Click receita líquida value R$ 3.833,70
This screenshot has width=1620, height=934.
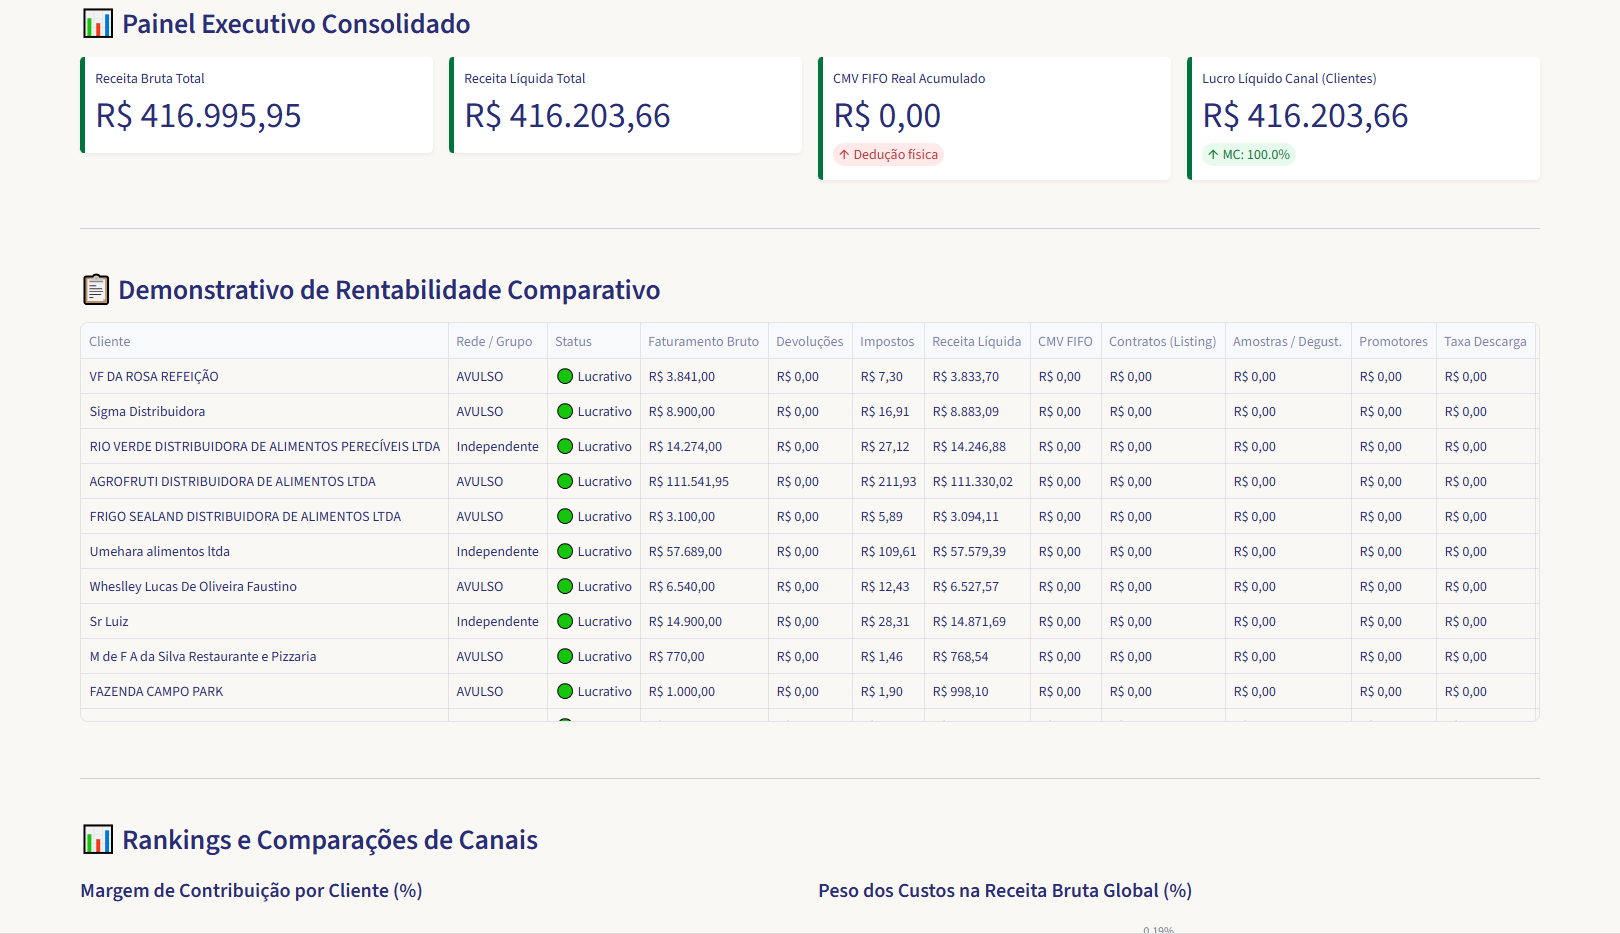[x=966, y=376]
